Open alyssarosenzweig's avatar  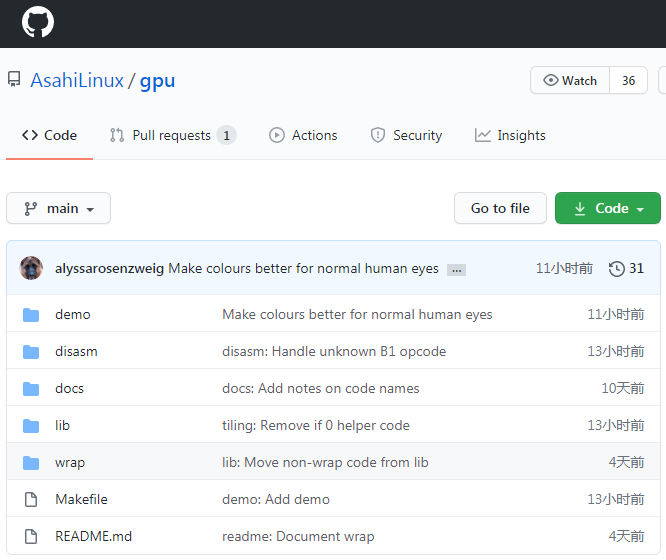tap(31, 268)
